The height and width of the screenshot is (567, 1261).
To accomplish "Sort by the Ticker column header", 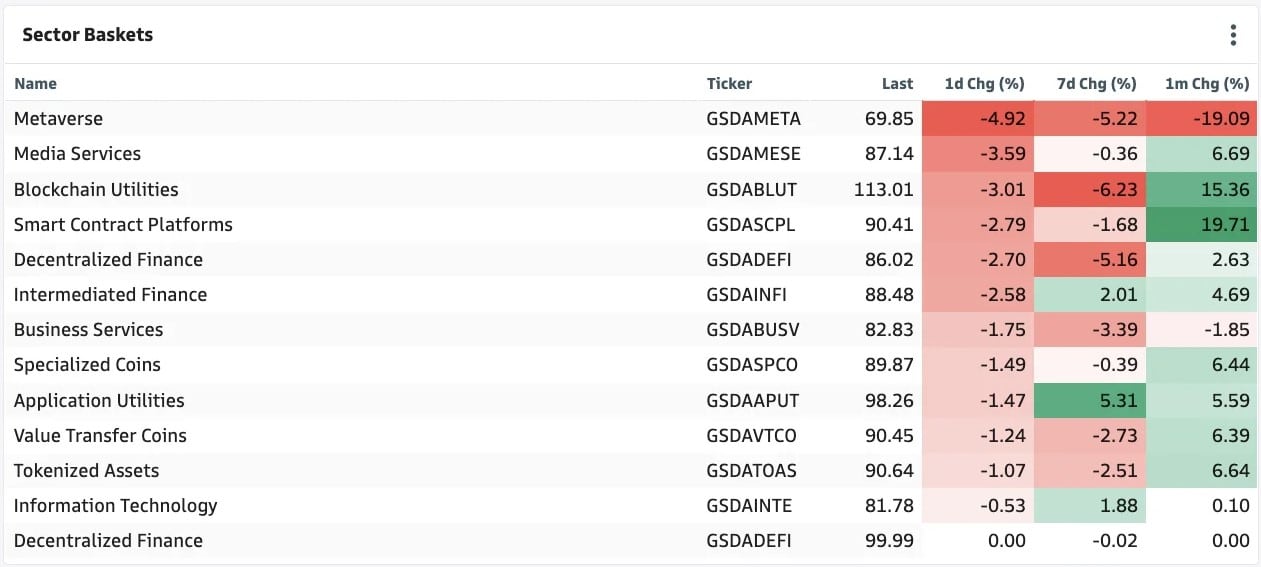I will (x=729, y=84).
